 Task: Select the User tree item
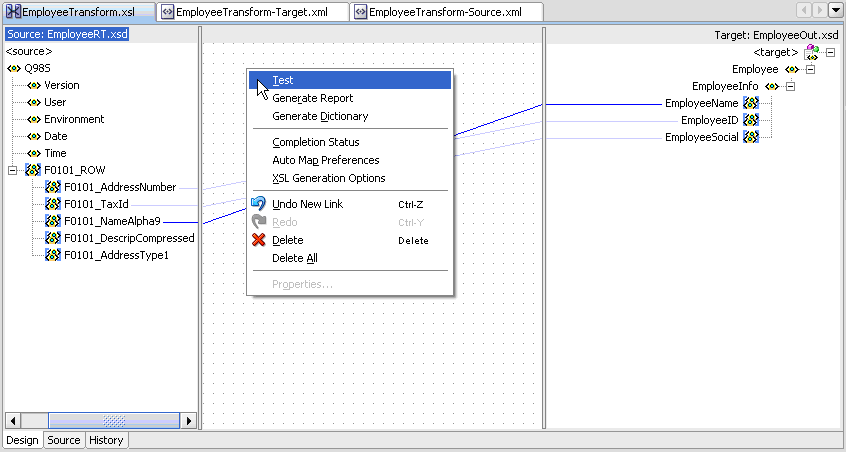tap(55, 102)
